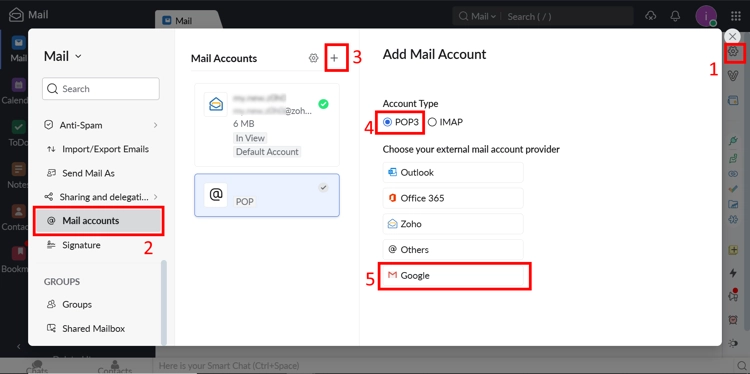Click the Anti-Spam shield icon

click(x=48, y=125)
